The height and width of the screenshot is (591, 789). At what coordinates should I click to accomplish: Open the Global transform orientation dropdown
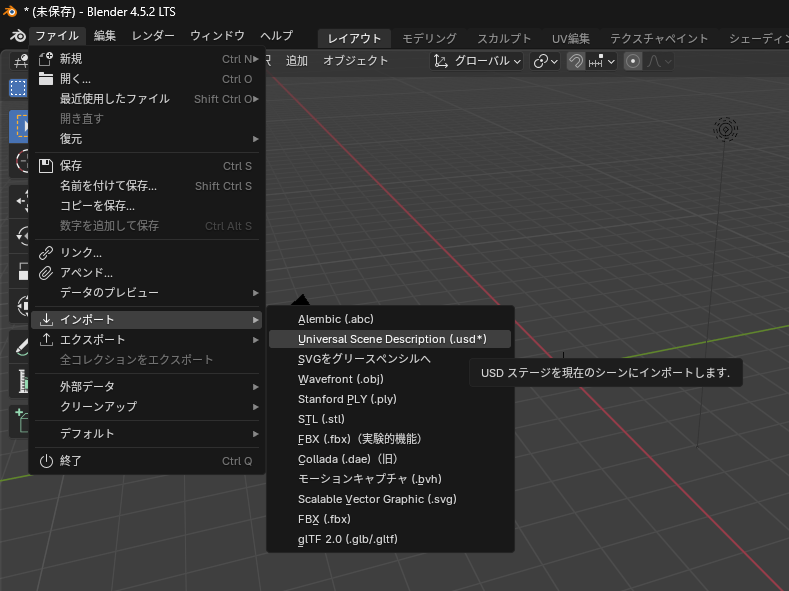477,61
